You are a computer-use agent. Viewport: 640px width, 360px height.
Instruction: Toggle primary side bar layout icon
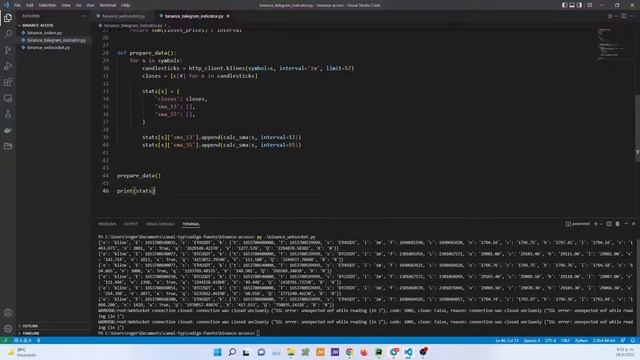click(x=564, y=5)
